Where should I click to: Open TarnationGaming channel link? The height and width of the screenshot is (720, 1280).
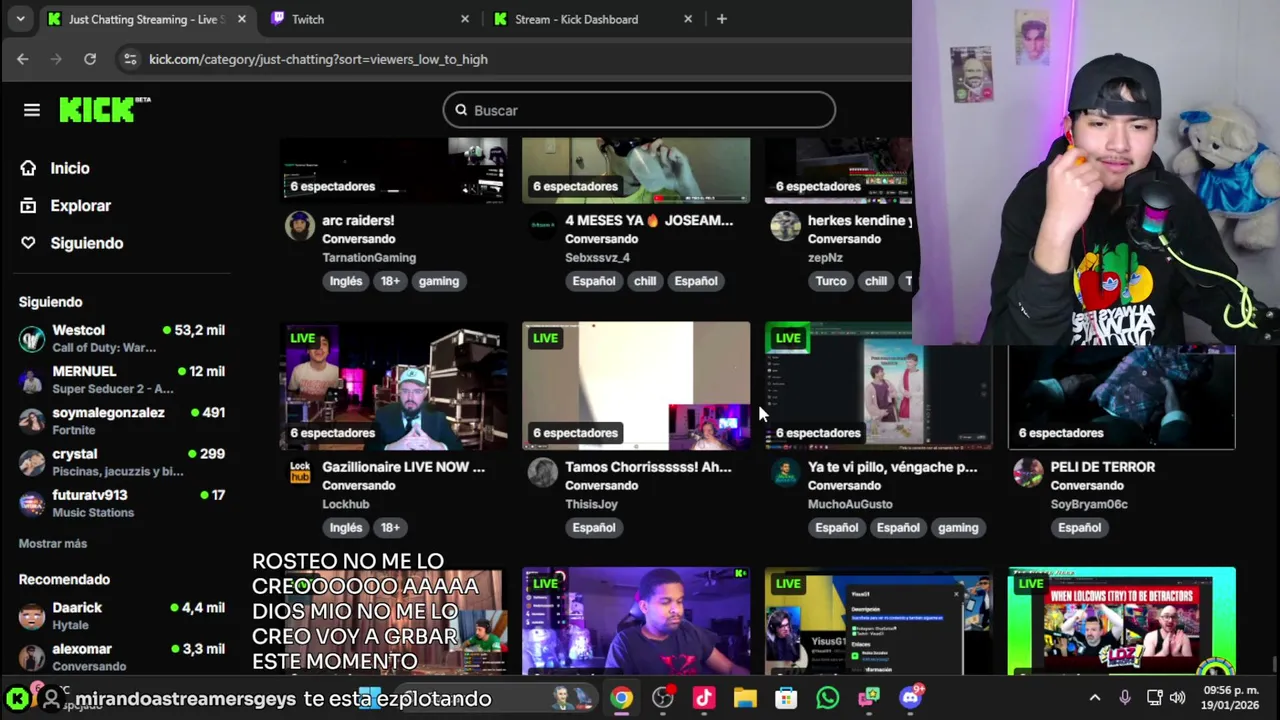pos(369,257)
